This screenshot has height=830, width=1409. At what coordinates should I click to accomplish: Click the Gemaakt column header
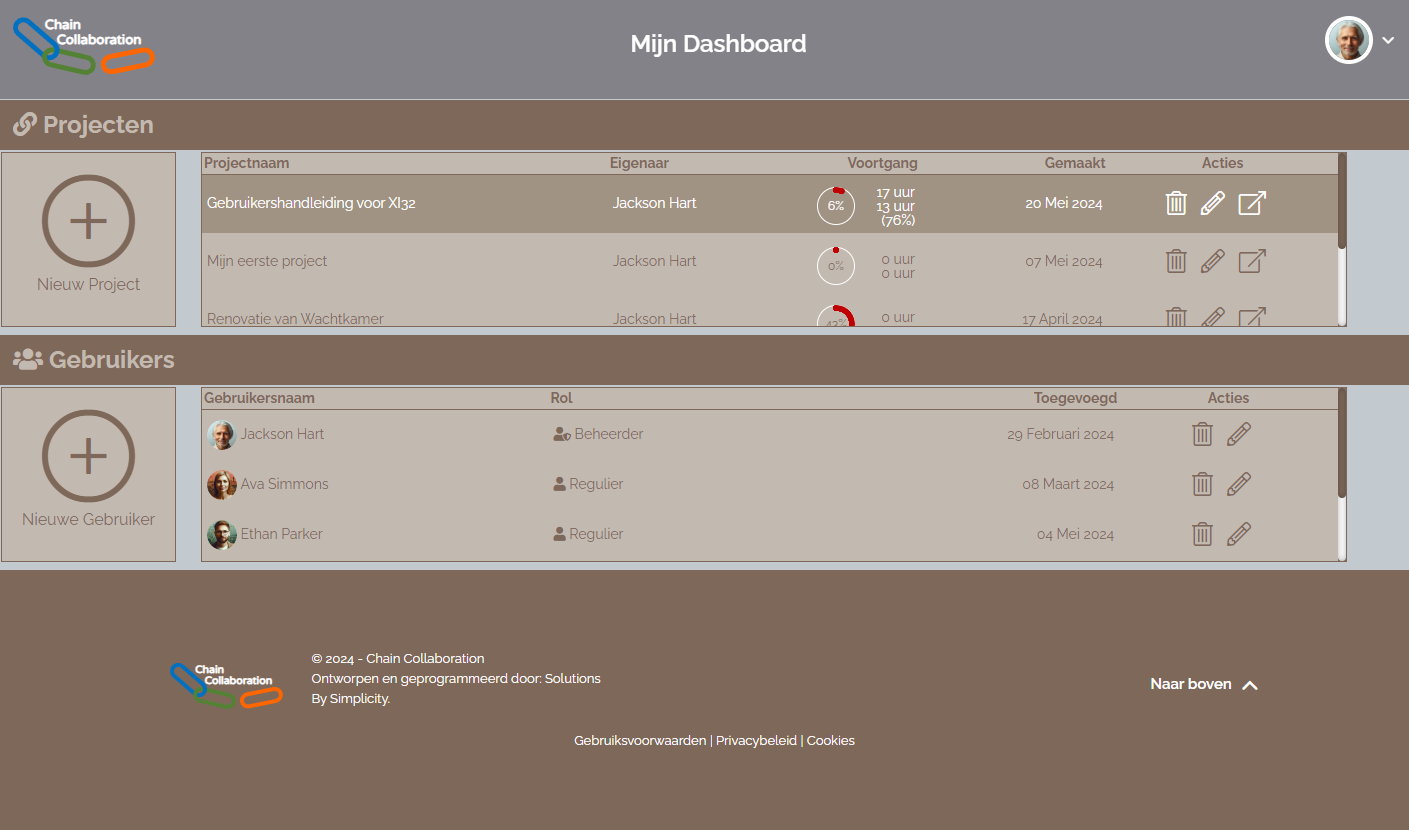click(x=1075, y=163)
